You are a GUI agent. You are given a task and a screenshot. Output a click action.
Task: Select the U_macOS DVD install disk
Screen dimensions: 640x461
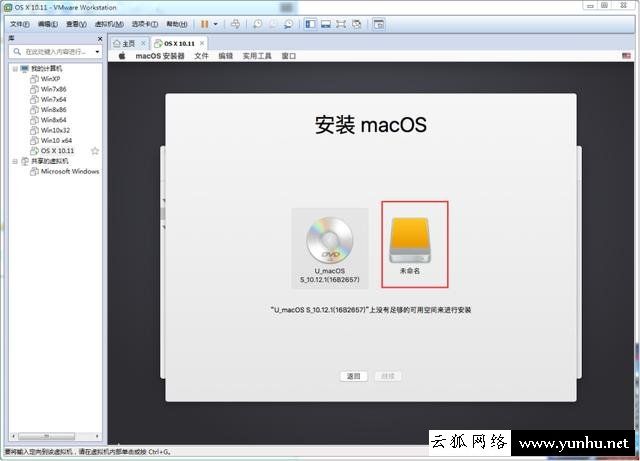click(x=330, y=248)
